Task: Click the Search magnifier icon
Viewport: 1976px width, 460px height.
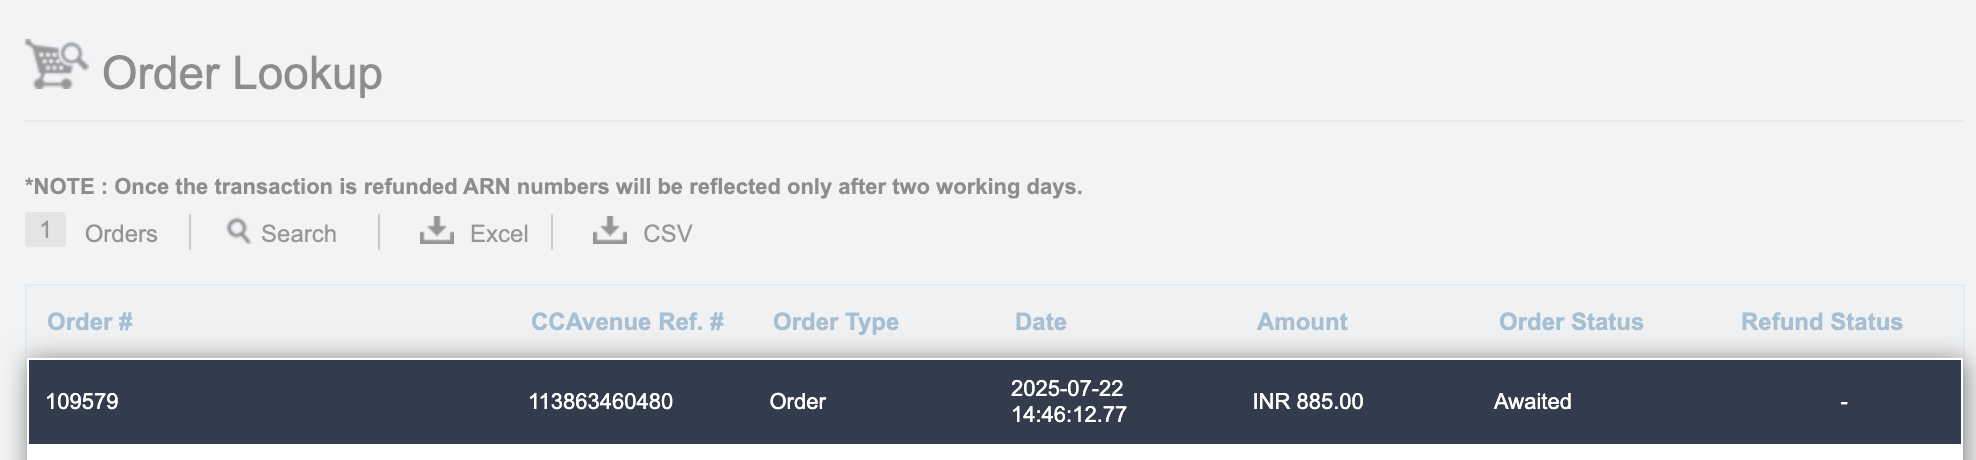Action: tap(238, 231)
